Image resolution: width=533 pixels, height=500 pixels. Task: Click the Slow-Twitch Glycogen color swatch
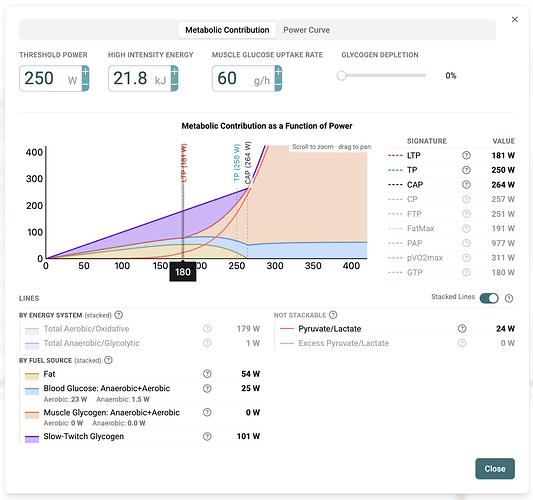tap(32, 439)
